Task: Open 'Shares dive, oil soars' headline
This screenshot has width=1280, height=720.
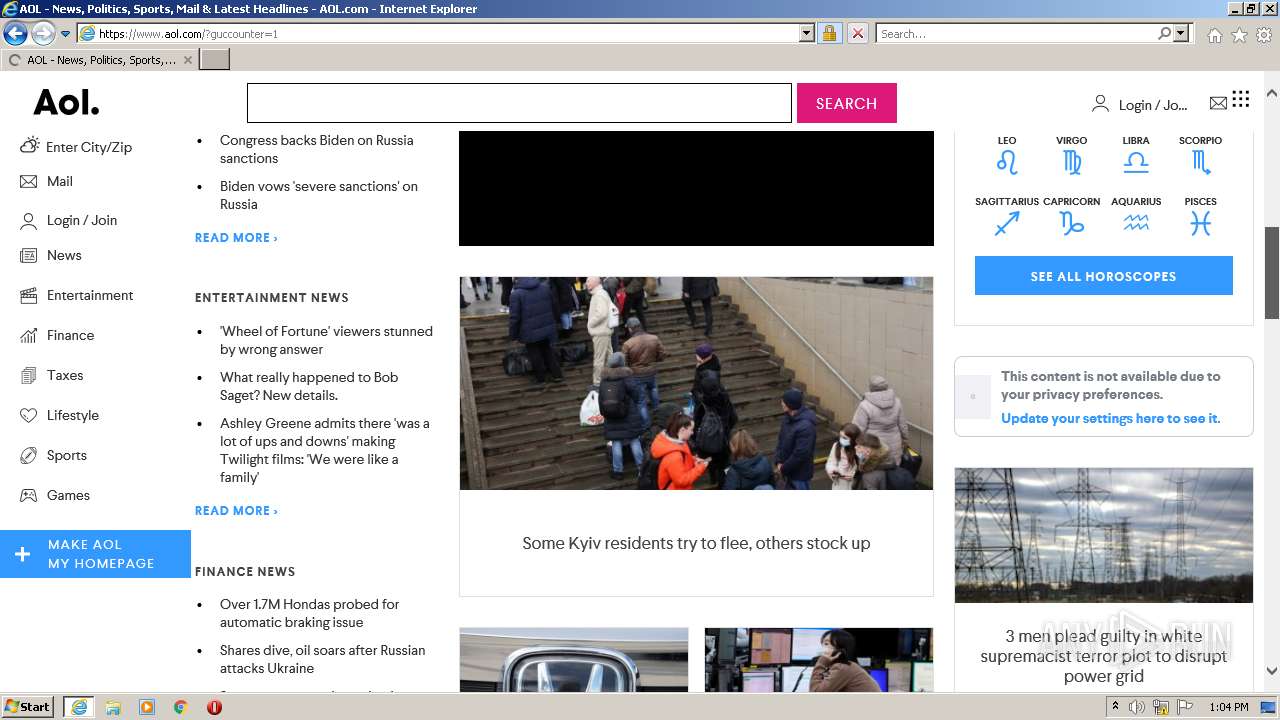Action: click(x=322, y=659)
